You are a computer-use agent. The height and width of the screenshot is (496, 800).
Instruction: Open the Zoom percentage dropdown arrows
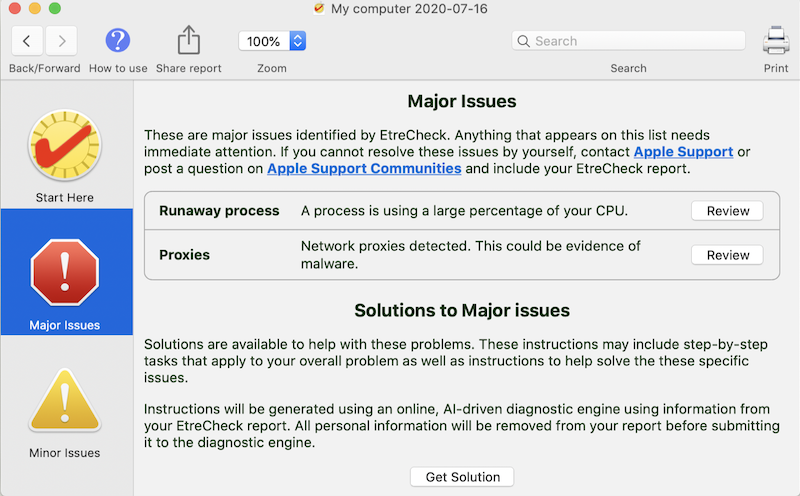(297, 41)
